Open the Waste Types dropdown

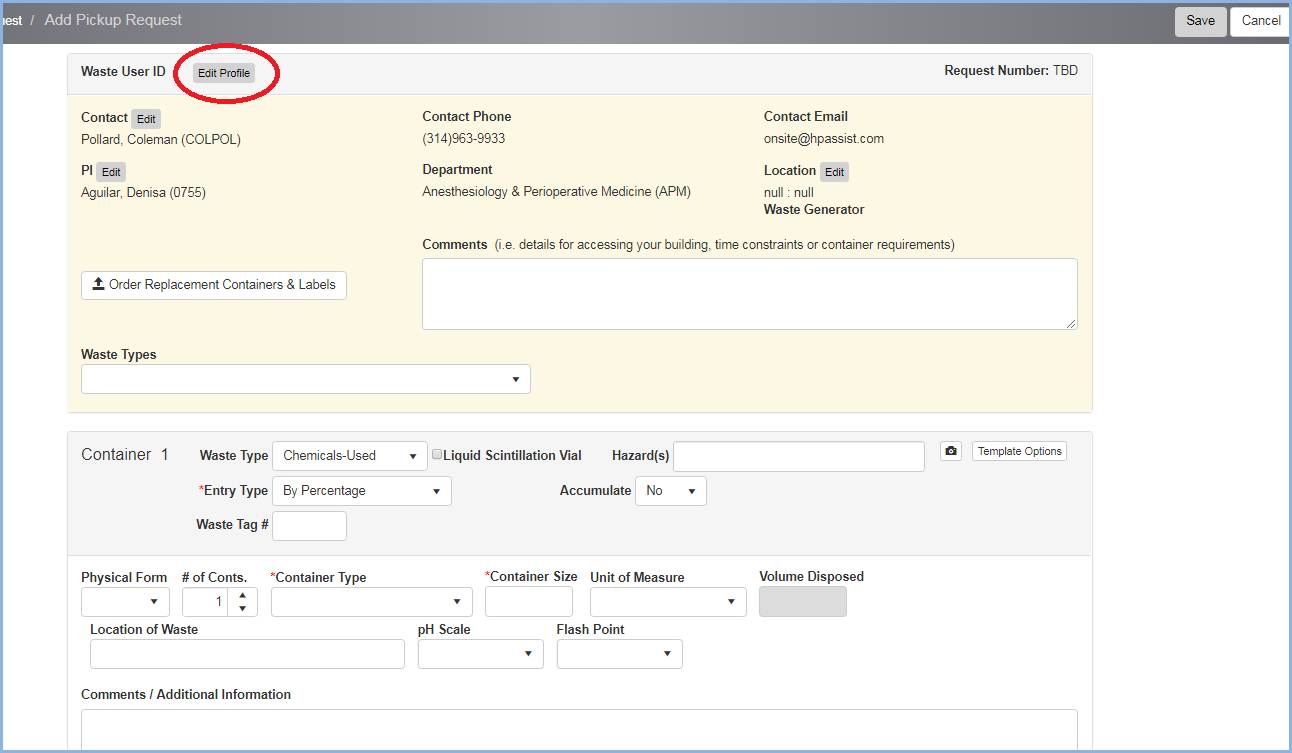coord(305,379)
